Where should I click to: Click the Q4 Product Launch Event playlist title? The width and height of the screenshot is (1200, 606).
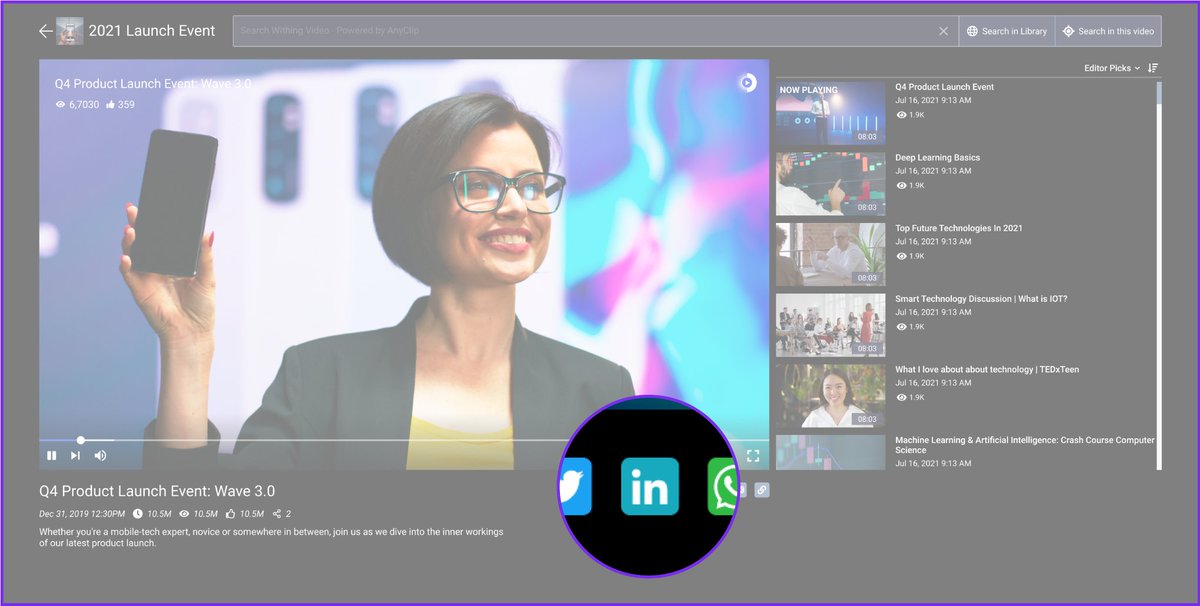click(944, 87)
